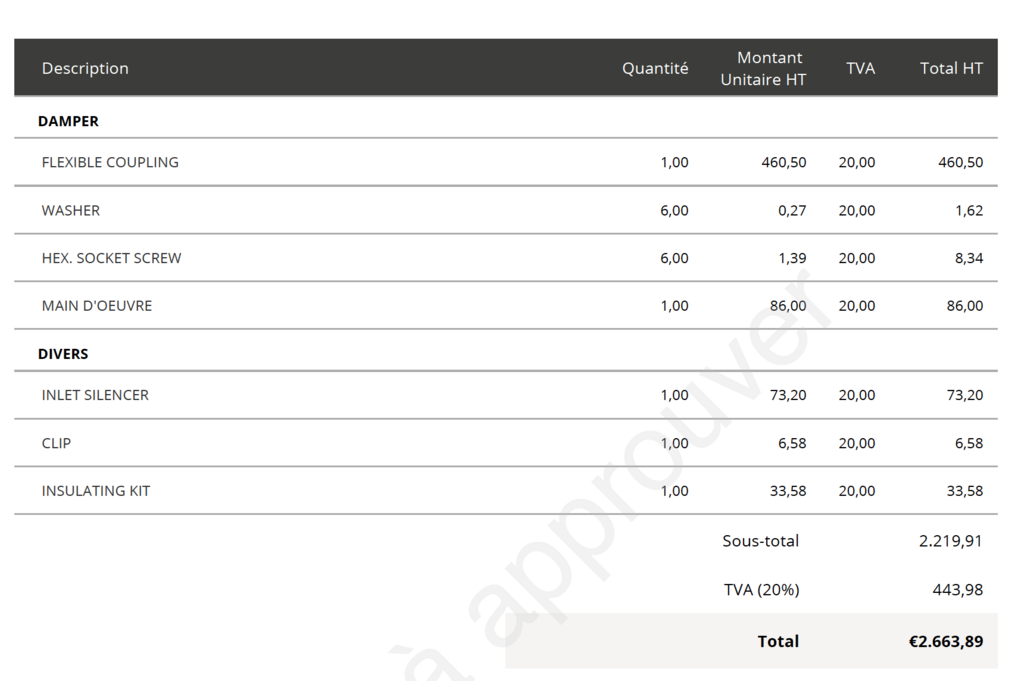Select the INLET SILENCER line item

(x=95, y=395)
